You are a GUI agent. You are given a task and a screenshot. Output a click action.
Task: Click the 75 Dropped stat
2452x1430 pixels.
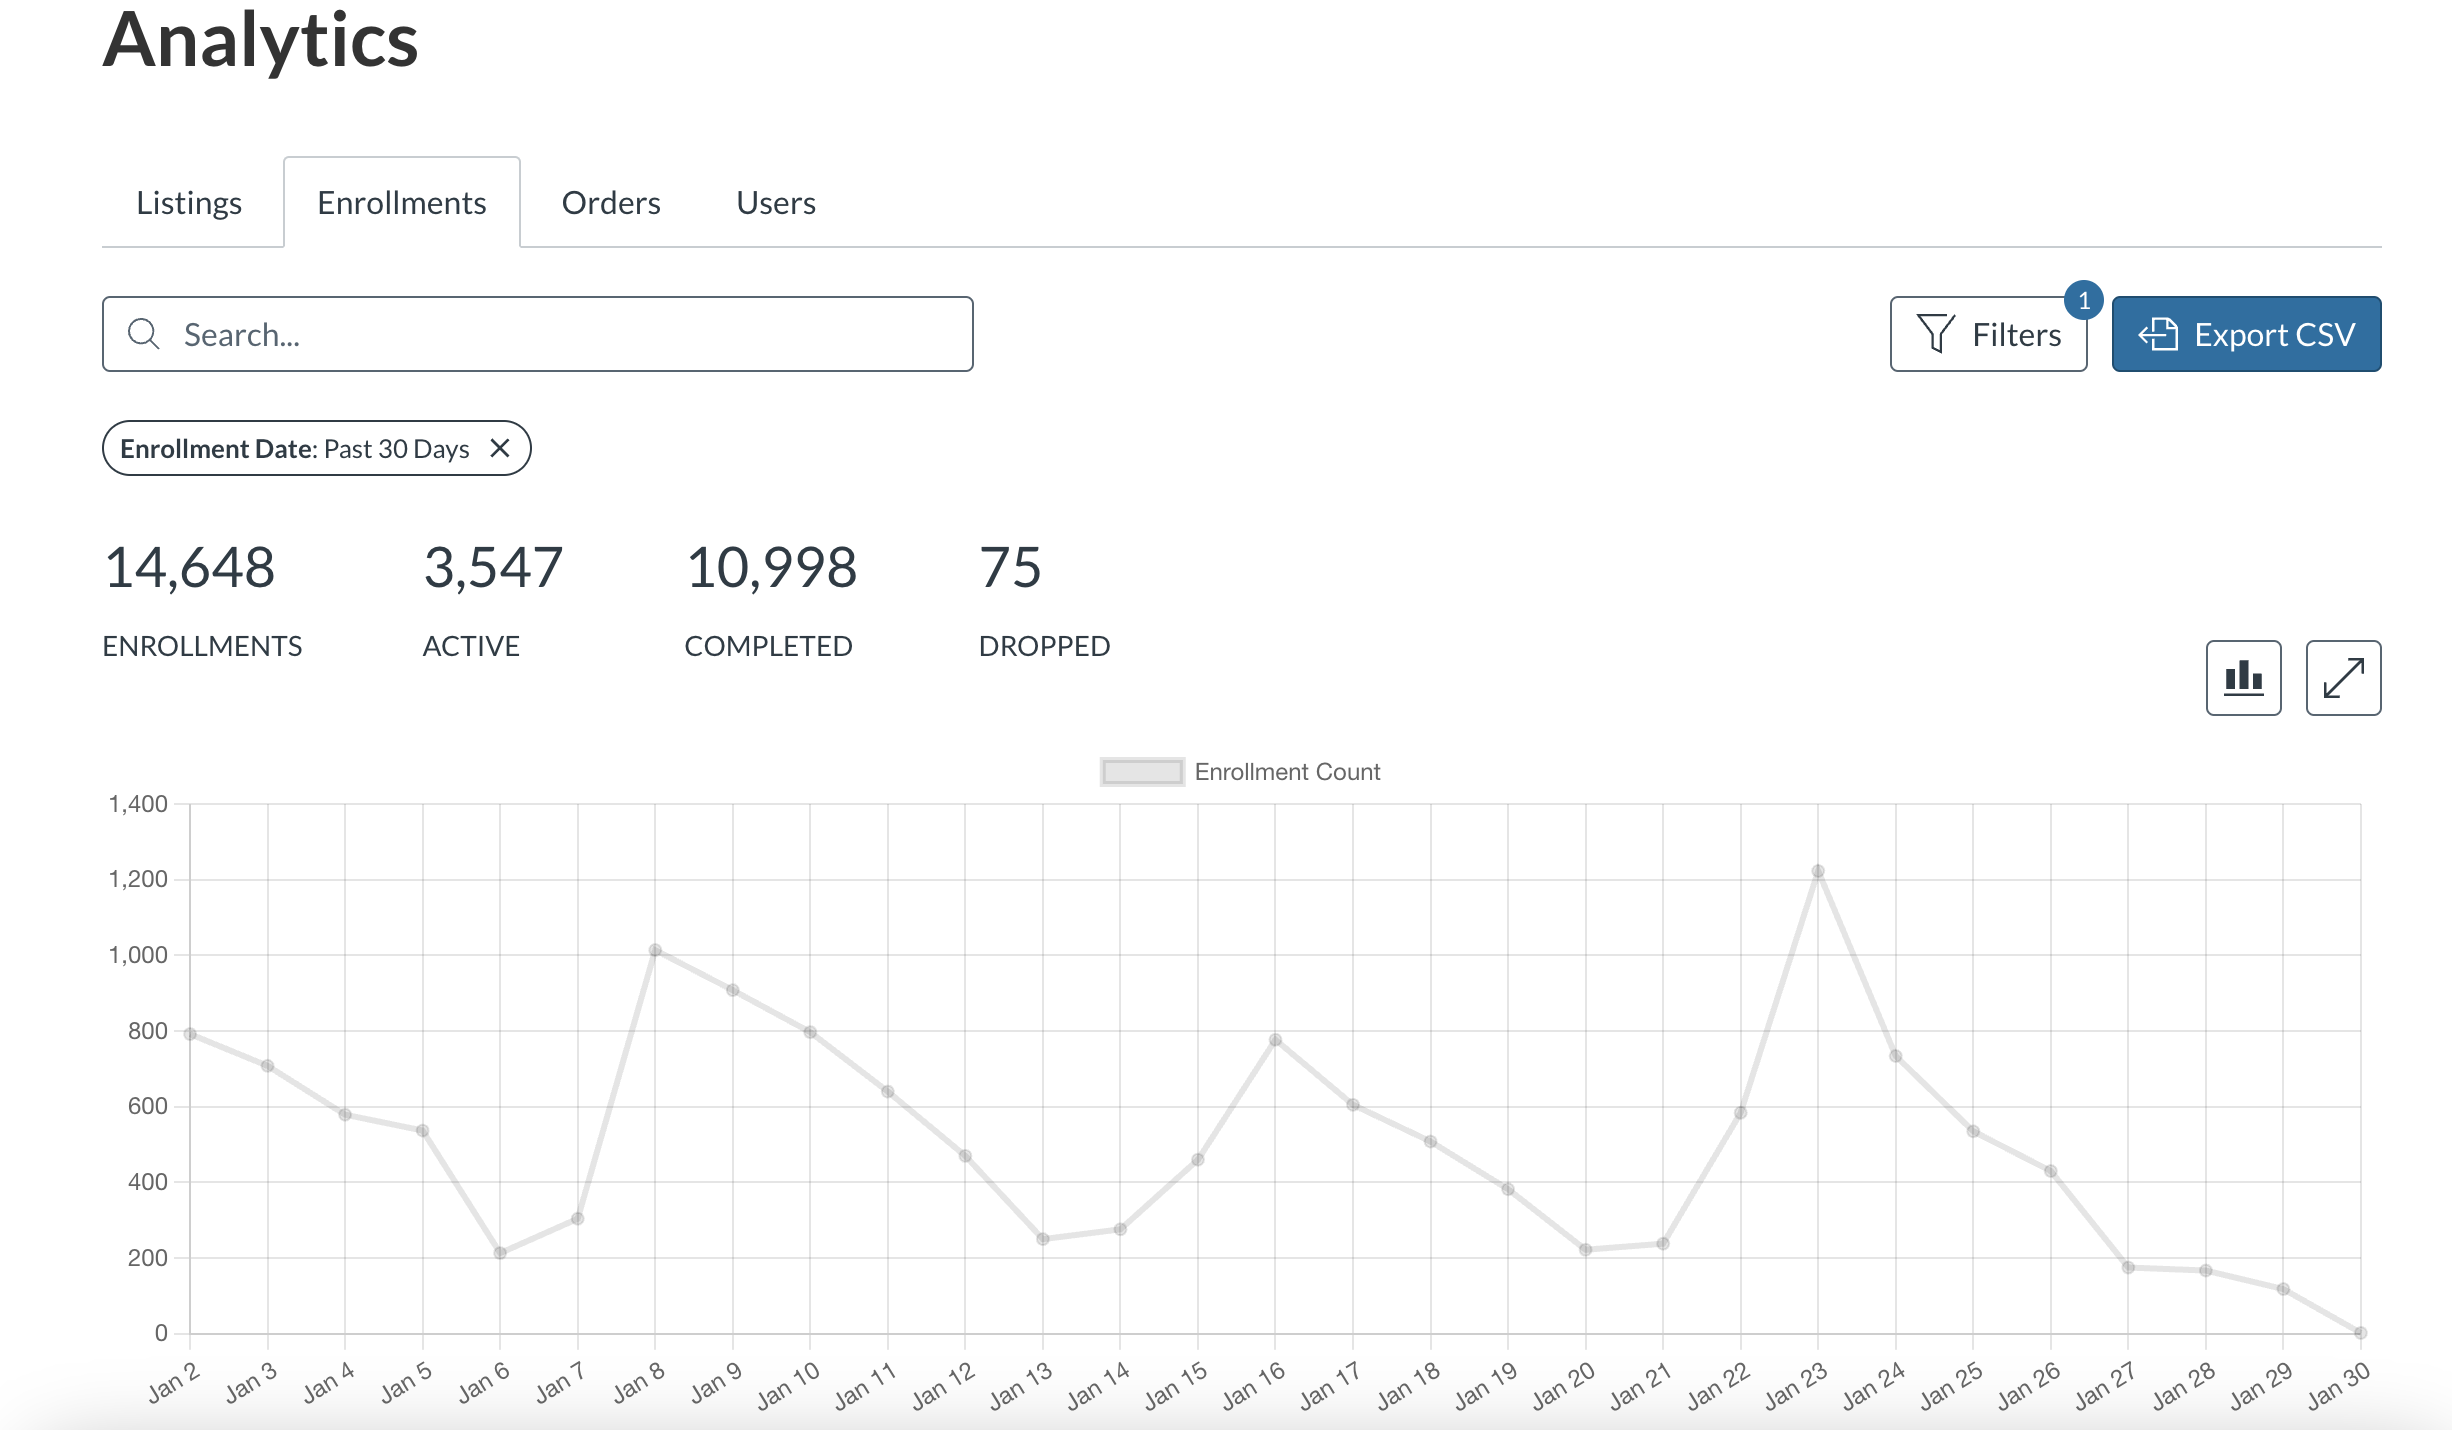pos(1010,567)
